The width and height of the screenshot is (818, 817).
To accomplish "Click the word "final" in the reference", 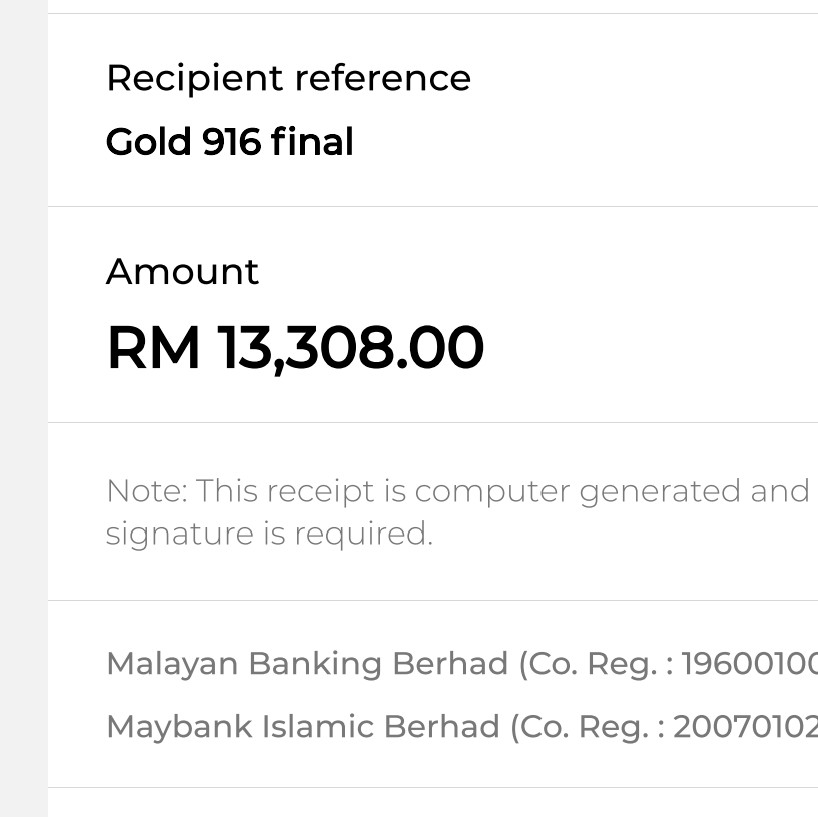I will [312, 142].
